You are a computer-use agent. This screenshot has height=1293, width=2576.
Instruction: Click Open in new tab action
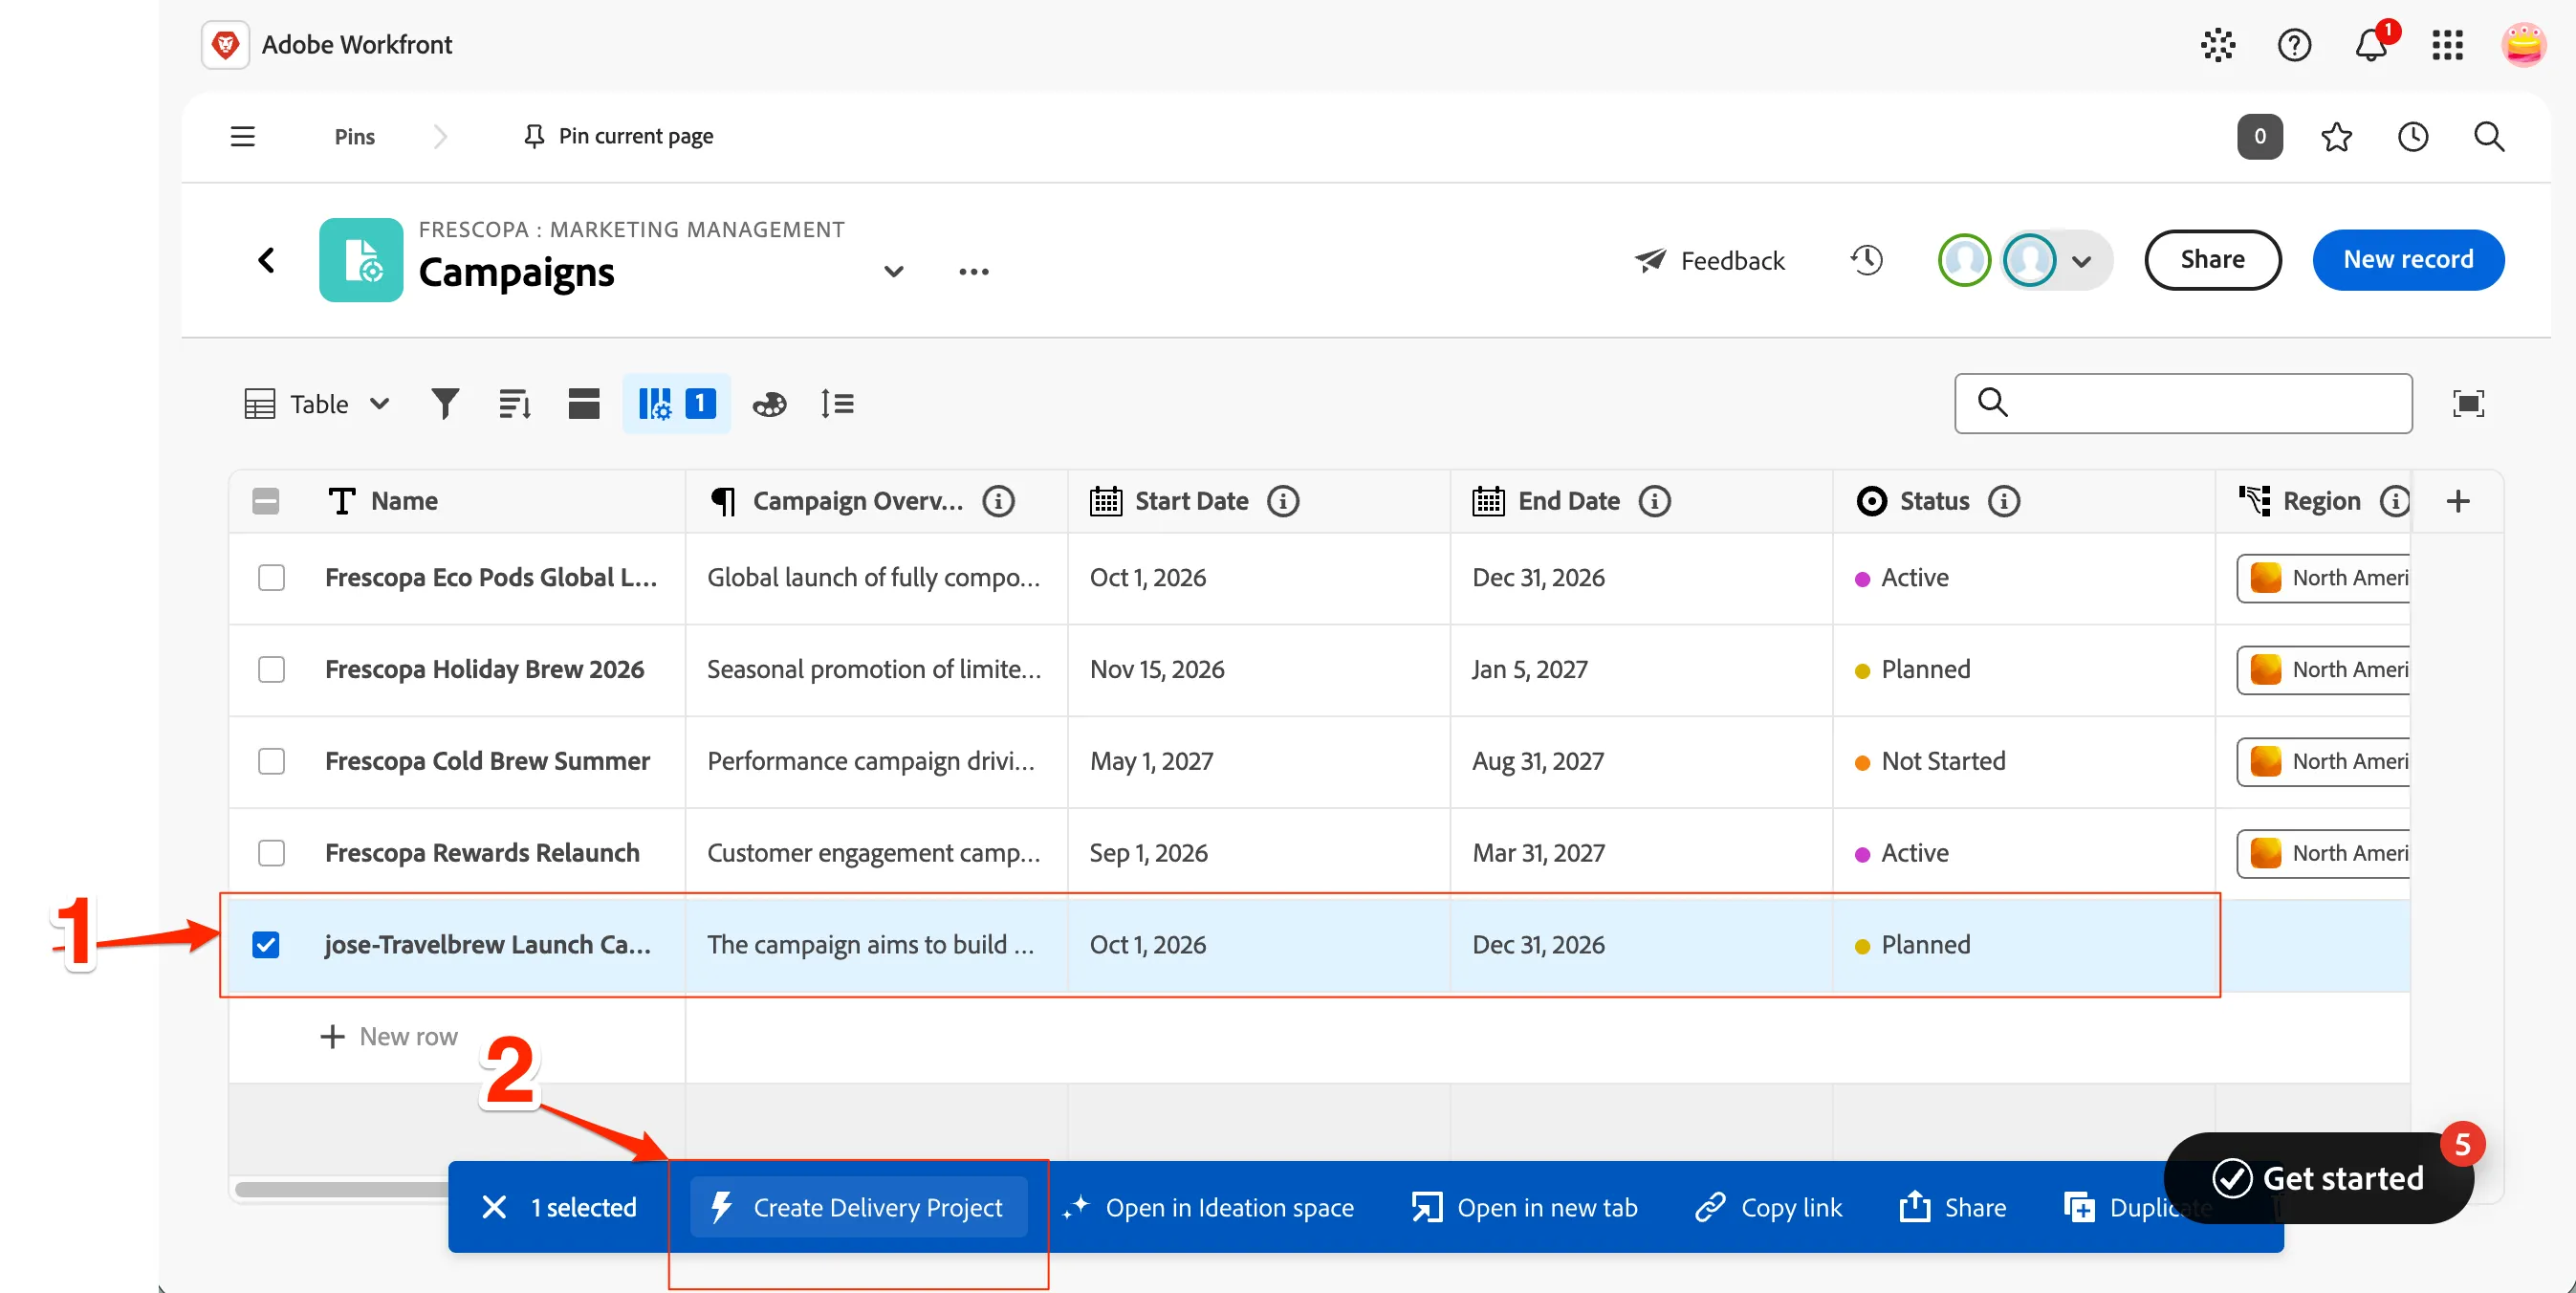(1524, 1208)
